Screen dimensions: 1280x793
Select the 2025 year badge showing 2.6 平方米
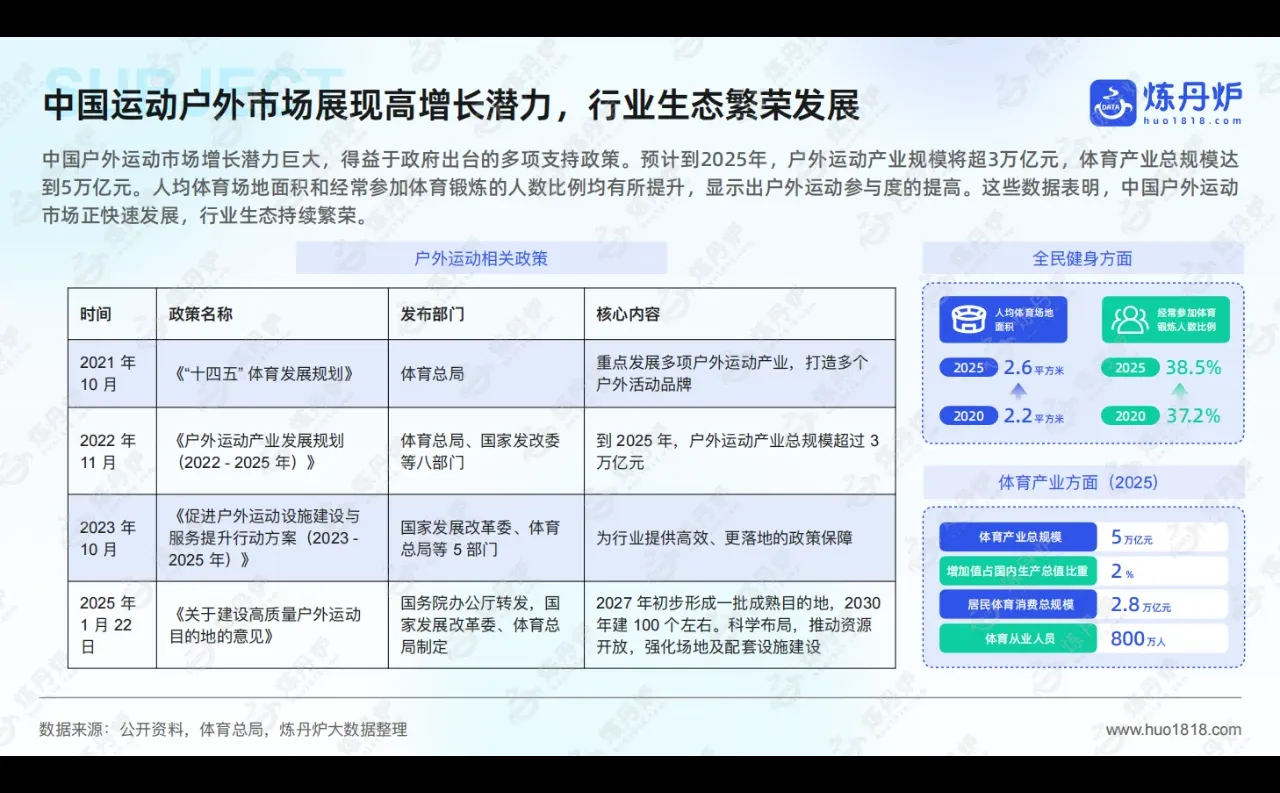968,367
